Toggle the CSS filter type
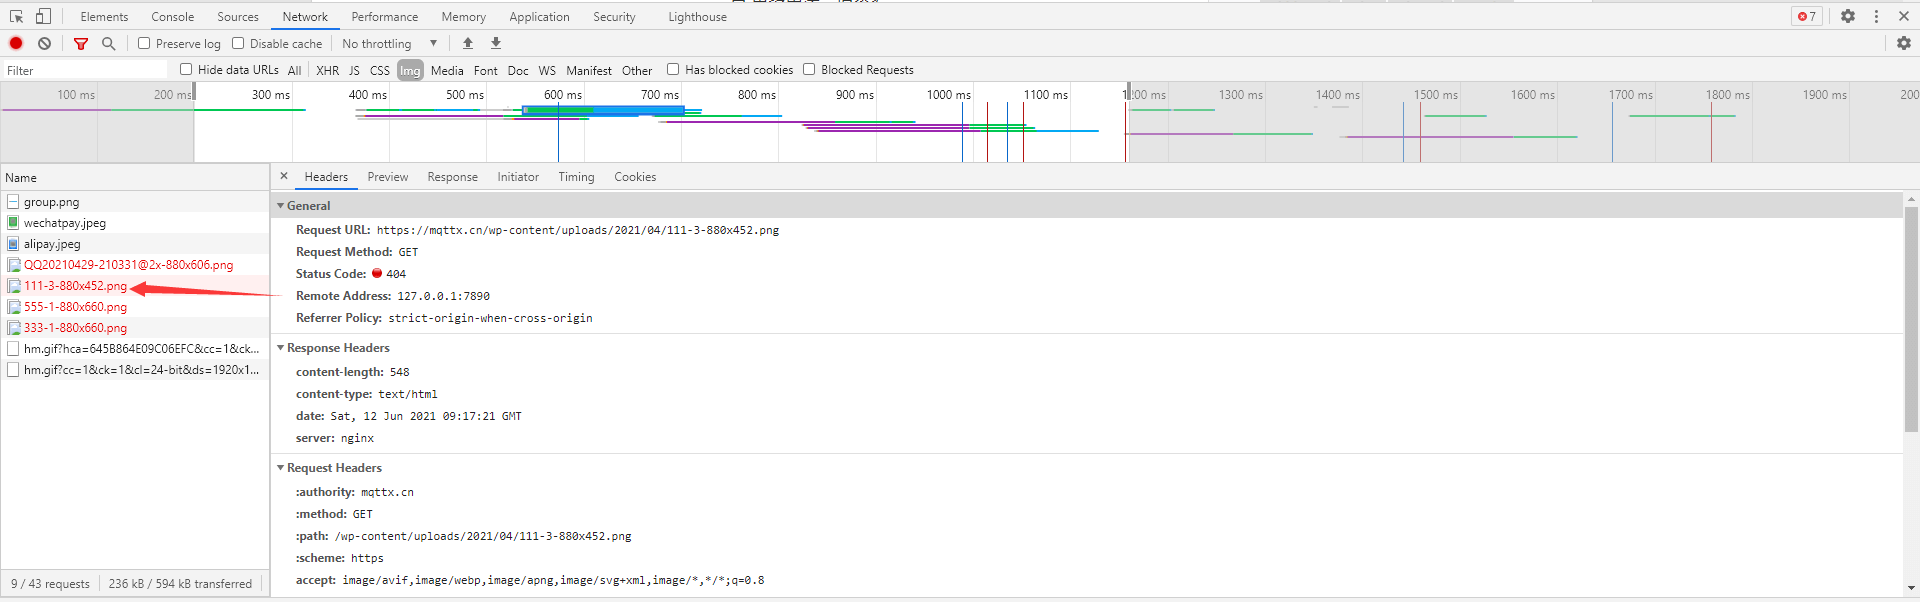This screenshot has height=602, width=1920. 380,70
